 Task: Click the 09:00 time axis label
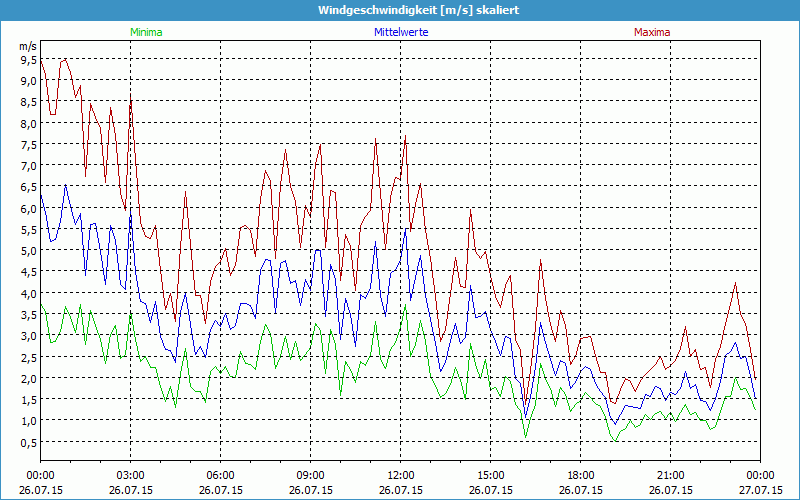[310, 476]
